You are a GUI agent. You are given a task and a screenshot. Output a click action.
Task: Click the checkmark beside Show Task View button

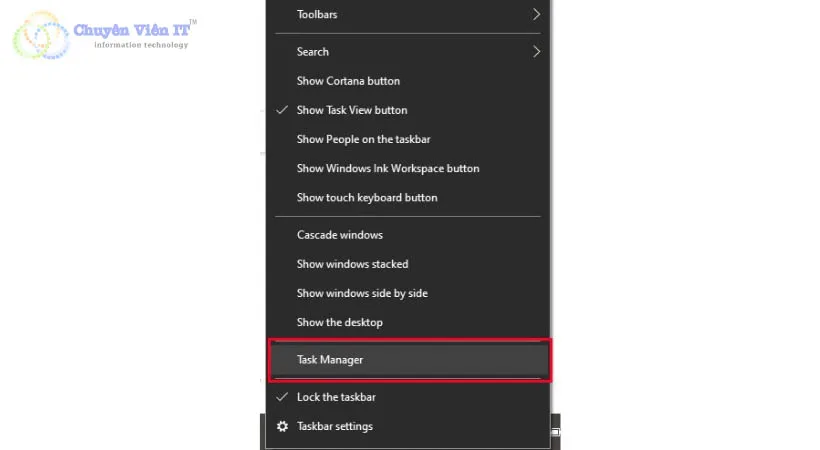pyautogui.click(x=282, y=110)
